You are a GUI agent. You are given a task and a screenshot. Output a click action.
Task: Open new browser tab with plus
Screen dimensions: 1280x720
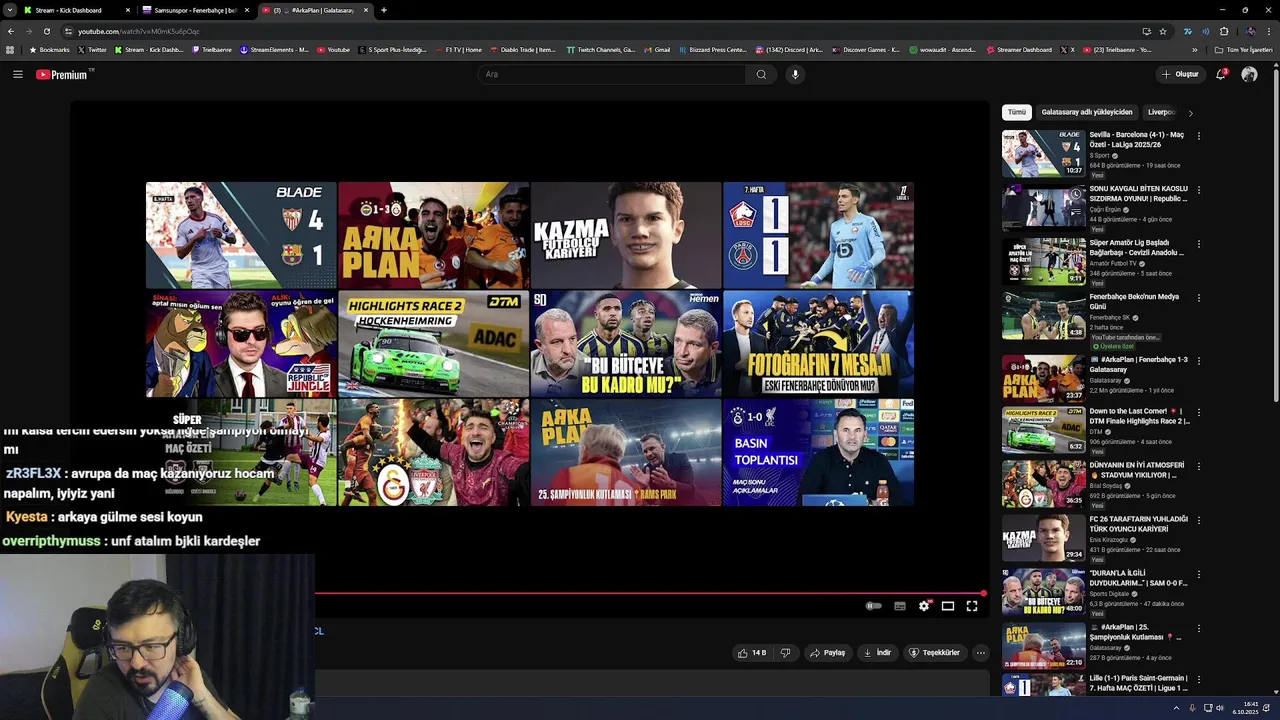tap(384, 10)
